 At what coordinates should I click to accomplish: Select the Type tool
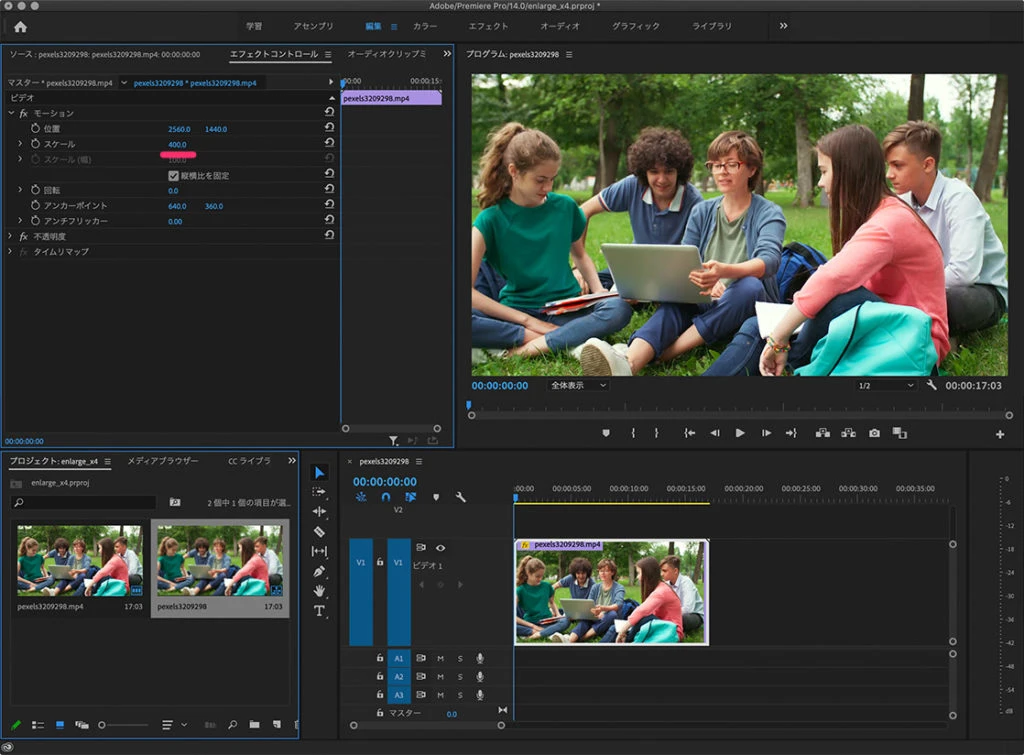click(x=319, y=611)
